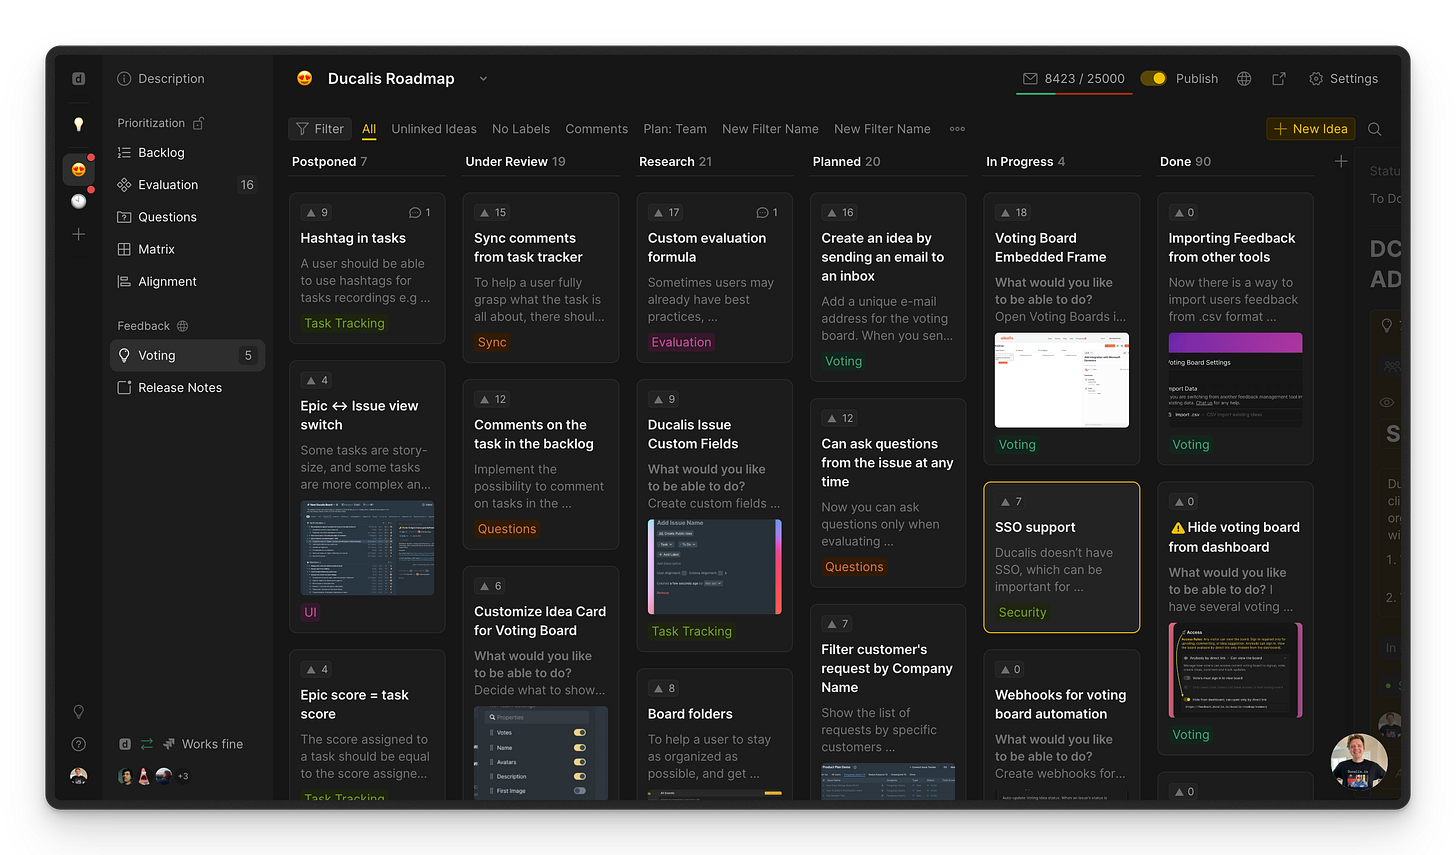Image resolution: width=1456 pixels, height=855 pixels.
Task: Add a new board with plus icon in left rail
Action: click(x=79, y=234)
